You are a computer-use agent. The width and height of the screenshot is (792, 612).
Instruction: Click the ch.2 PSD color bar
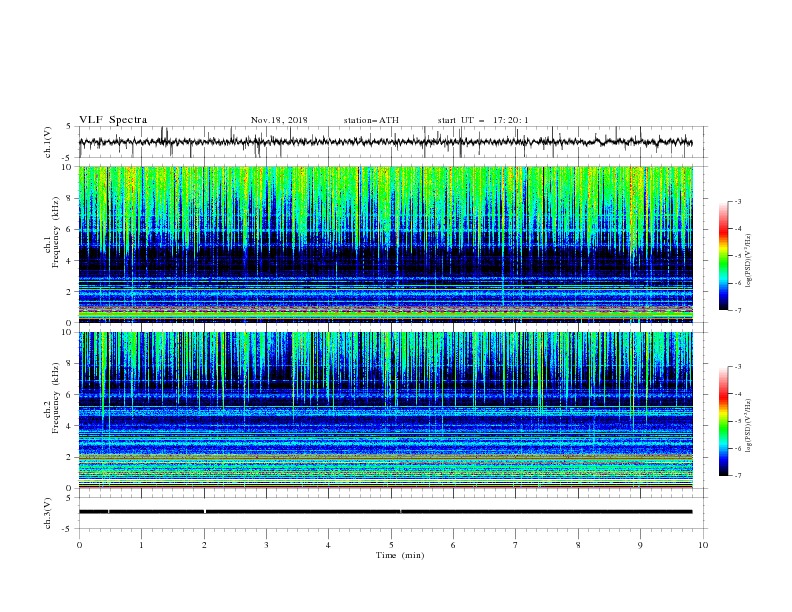724,421
